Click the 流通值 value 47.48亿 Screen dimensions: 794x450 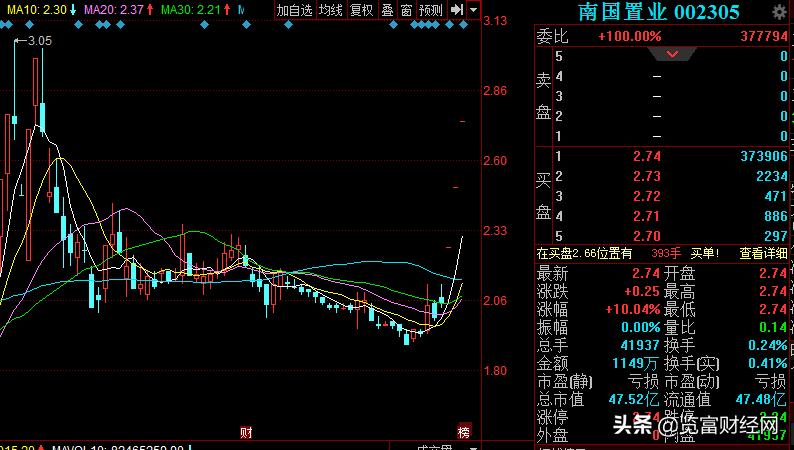(x=762, y=399)
